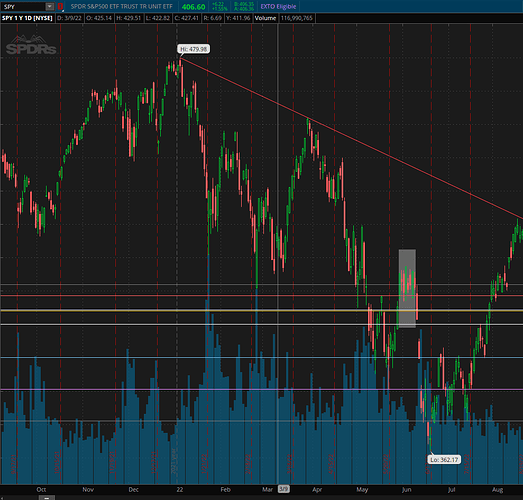
Task: Click the SPY 1 Y 1D [NYSE] chart label
Action: pos(27,18)
